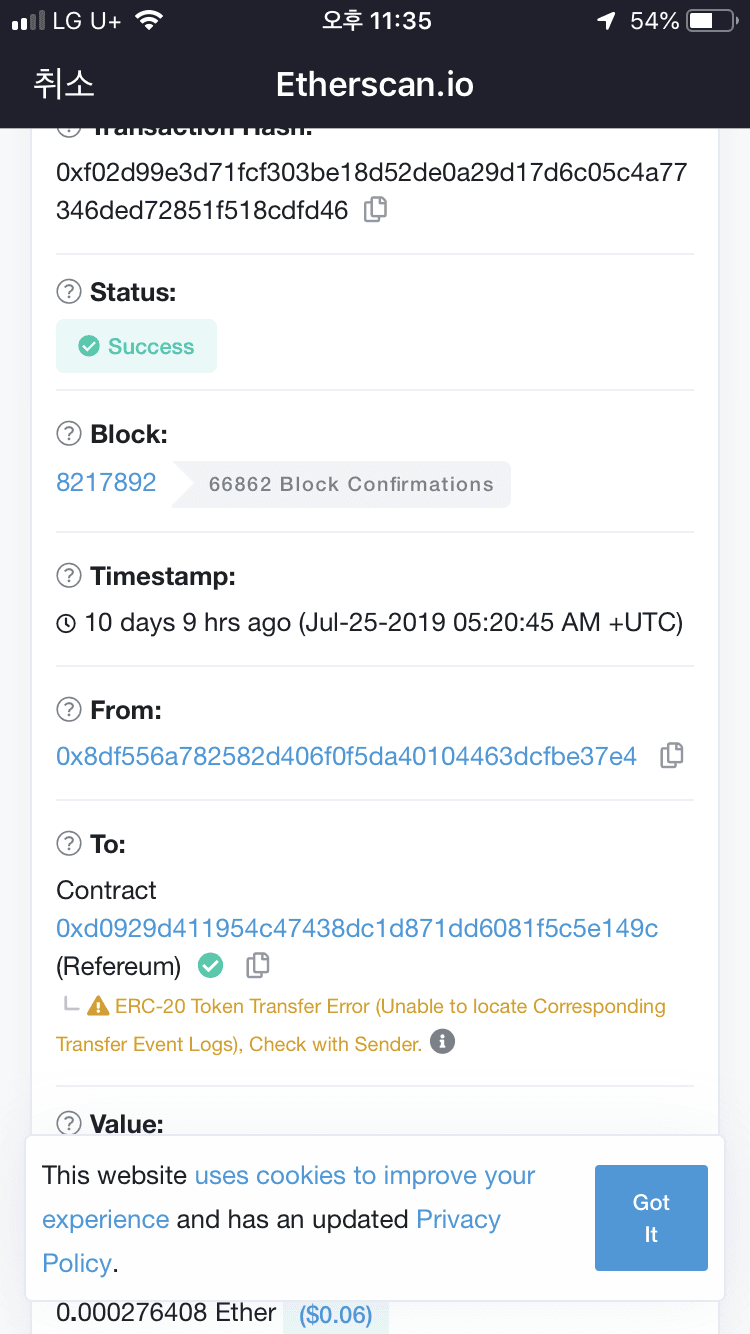Tap the green verified checkmark next to Refereum
The height and width of the screenshot is (1334, 750).
tap(210, 966)
